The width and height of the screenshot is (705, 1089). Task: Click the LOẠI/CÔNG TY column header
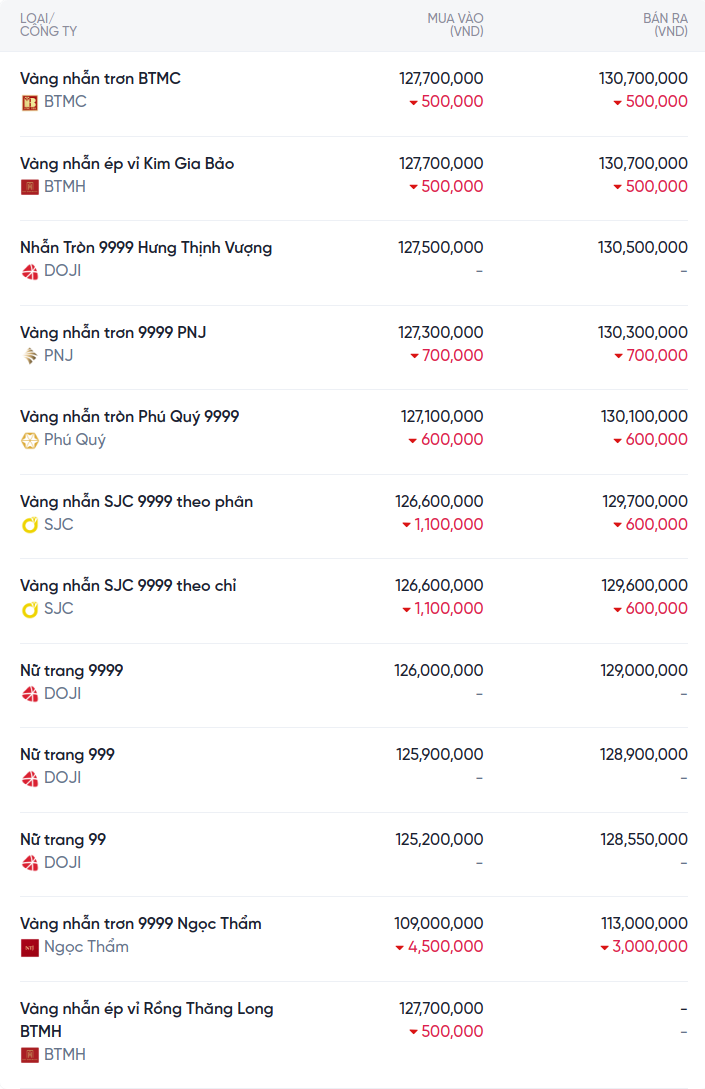[49, 24]
